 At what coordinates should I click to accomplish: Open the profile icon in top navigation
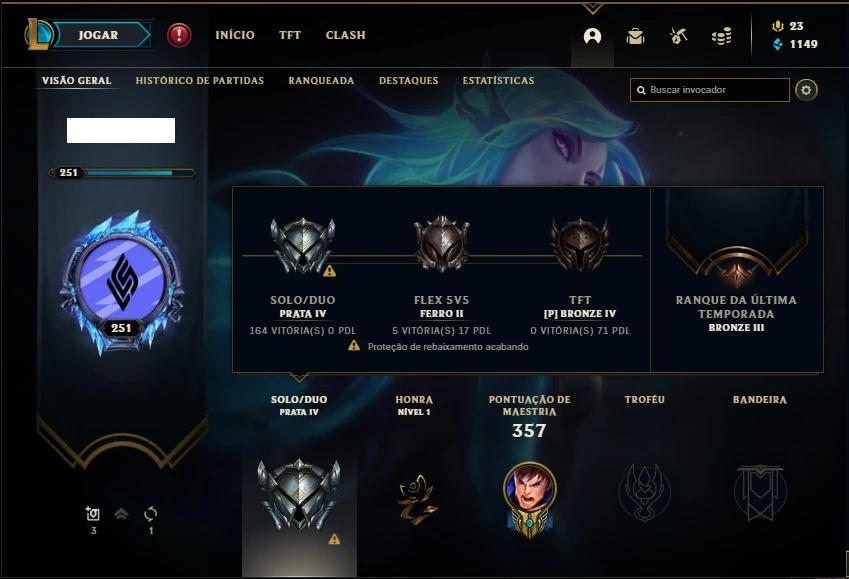pos(592,36)
